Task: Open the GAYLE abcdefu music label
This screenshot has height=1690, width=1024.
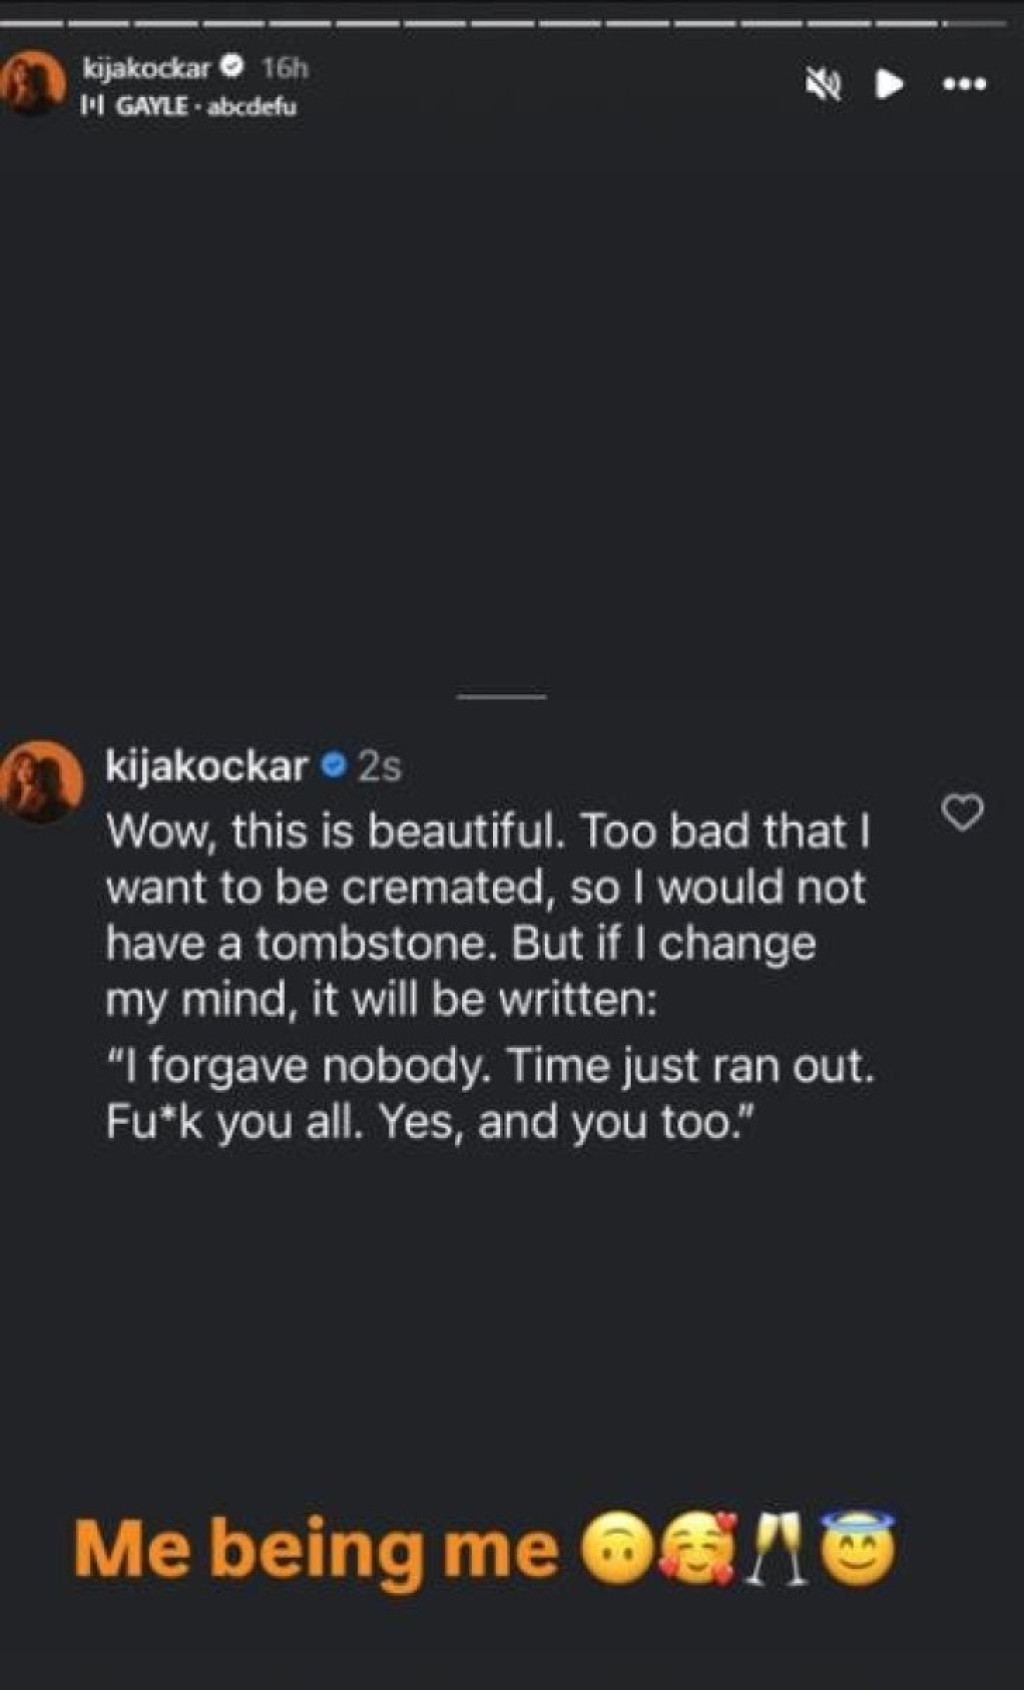Action: [x=207, y=106]
